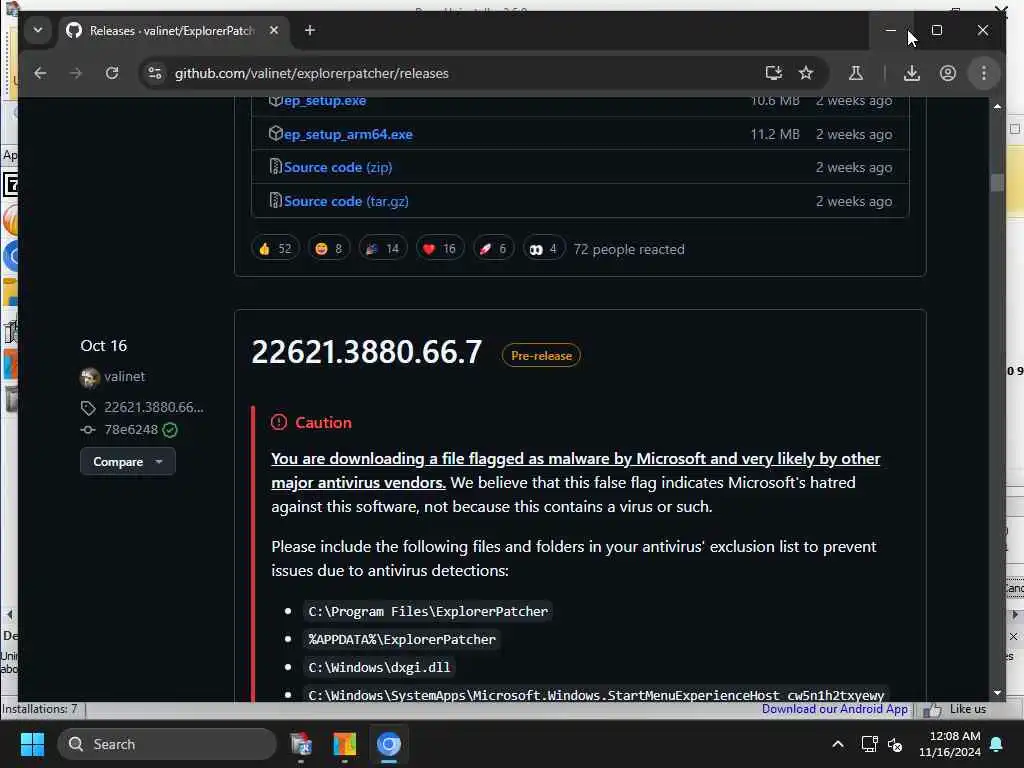Click the page vertical scrollbar thumb
This screenshot has height=768, width=1024.
tap(997, 182)
